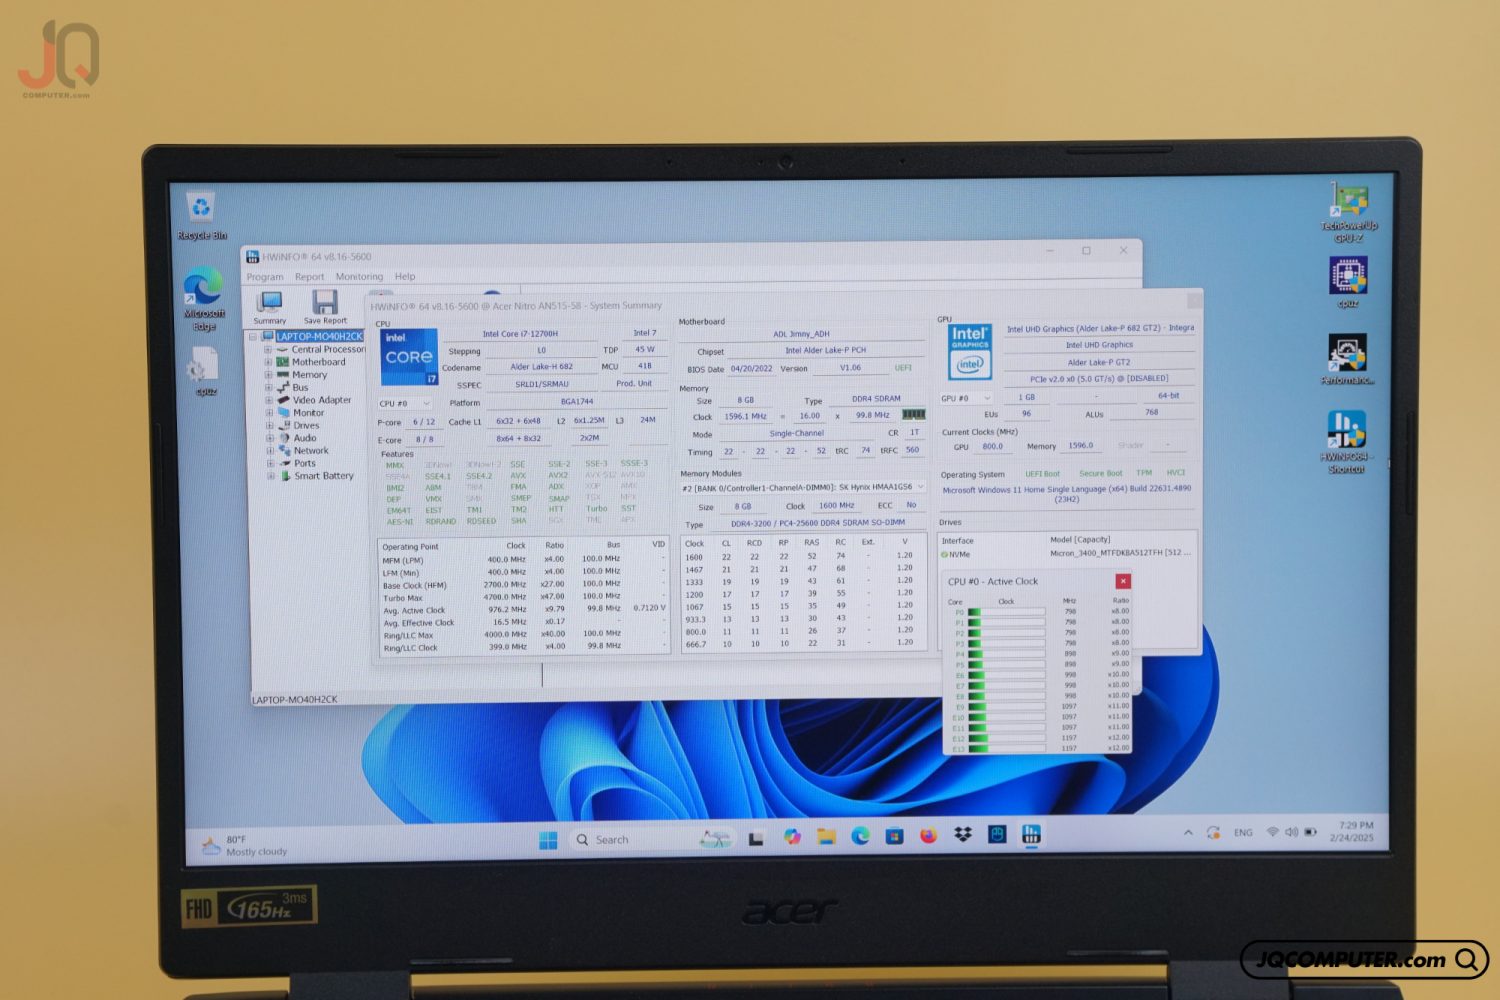Open the Summary toolbar button
1500x1000 pixels.
269,307
